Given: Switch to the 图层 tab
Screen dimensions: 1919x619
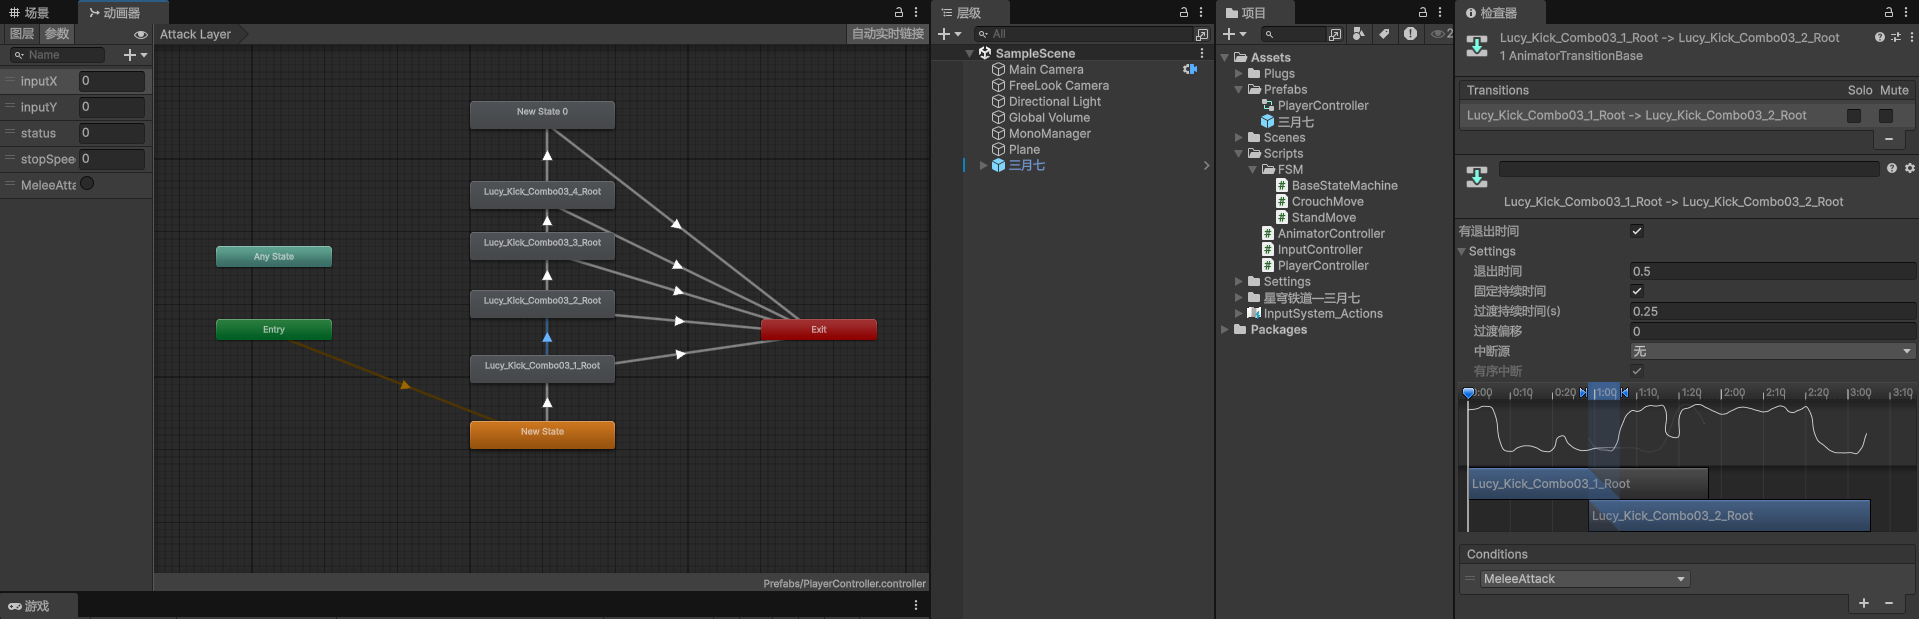Looking at the screenshot, I should click(x=22, y=34).
